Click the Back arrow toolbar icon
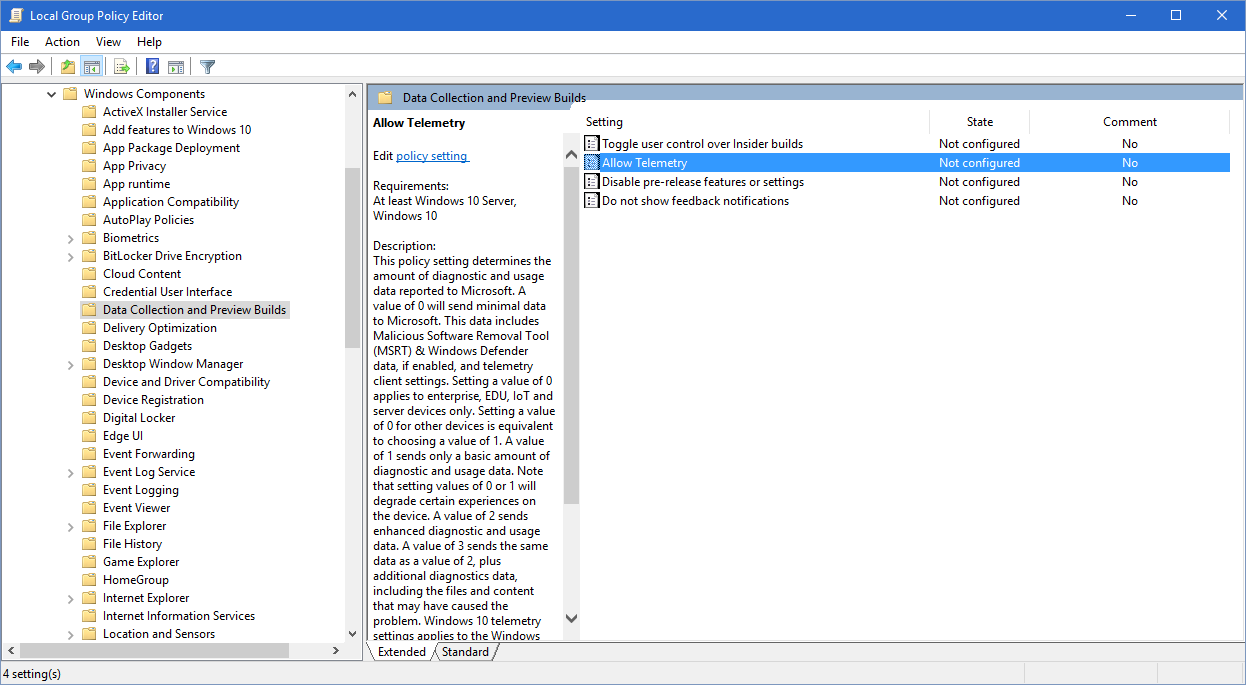 [14, 67]
